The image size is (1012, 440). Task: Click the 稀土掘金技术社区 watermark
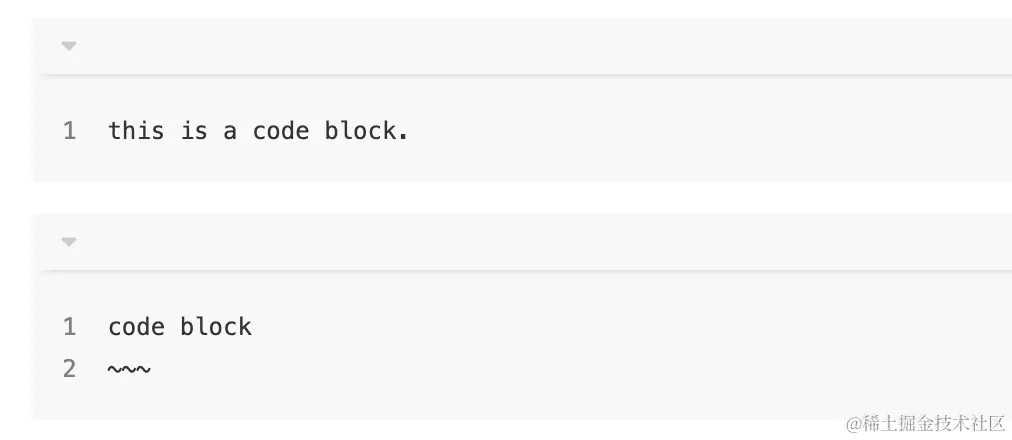pos(926,424)
